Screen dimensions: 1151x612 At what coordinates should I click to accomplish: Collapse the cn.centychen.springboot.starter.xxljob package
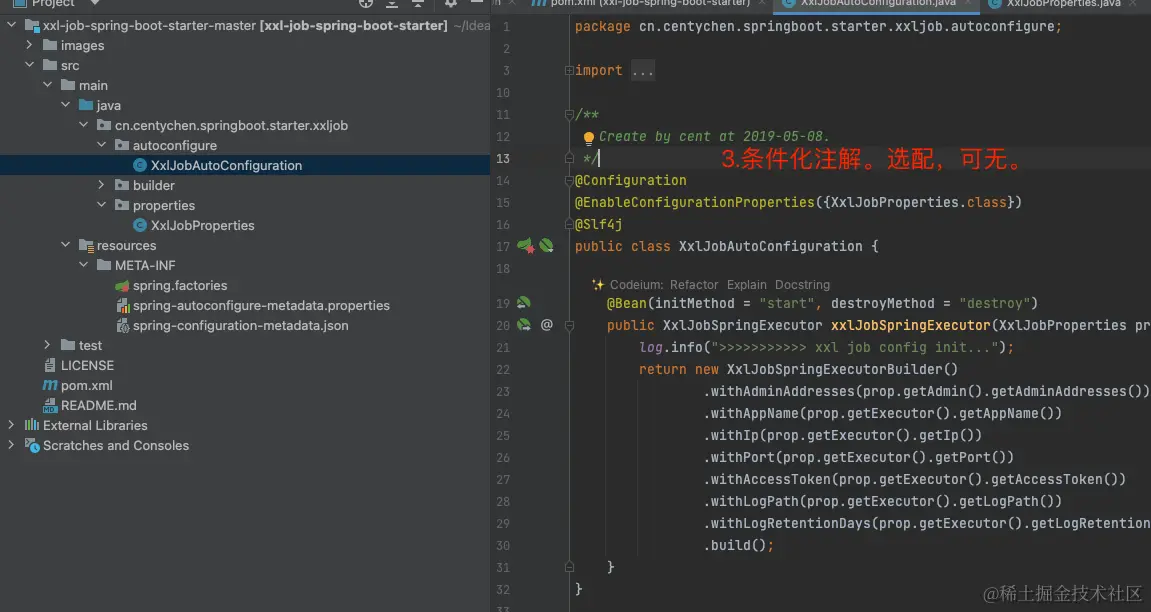click(83, 125)
